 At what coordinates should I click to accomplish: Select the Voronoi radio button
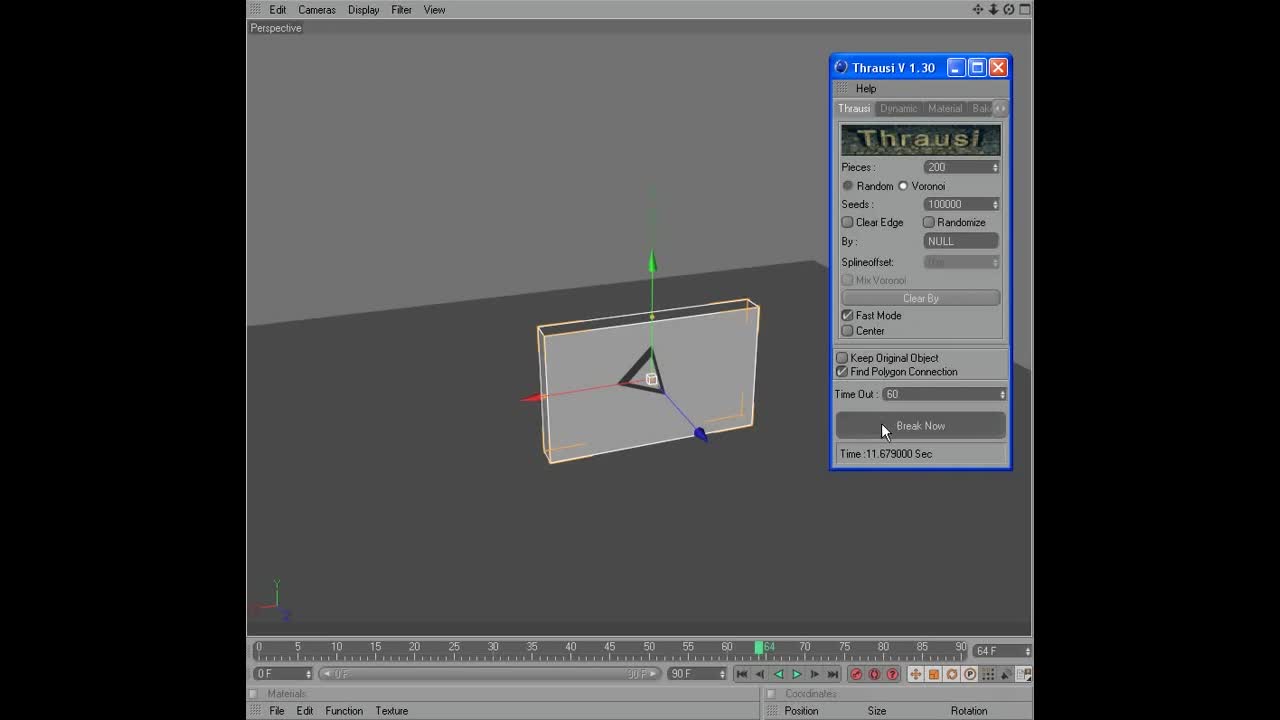coord(903,186)
